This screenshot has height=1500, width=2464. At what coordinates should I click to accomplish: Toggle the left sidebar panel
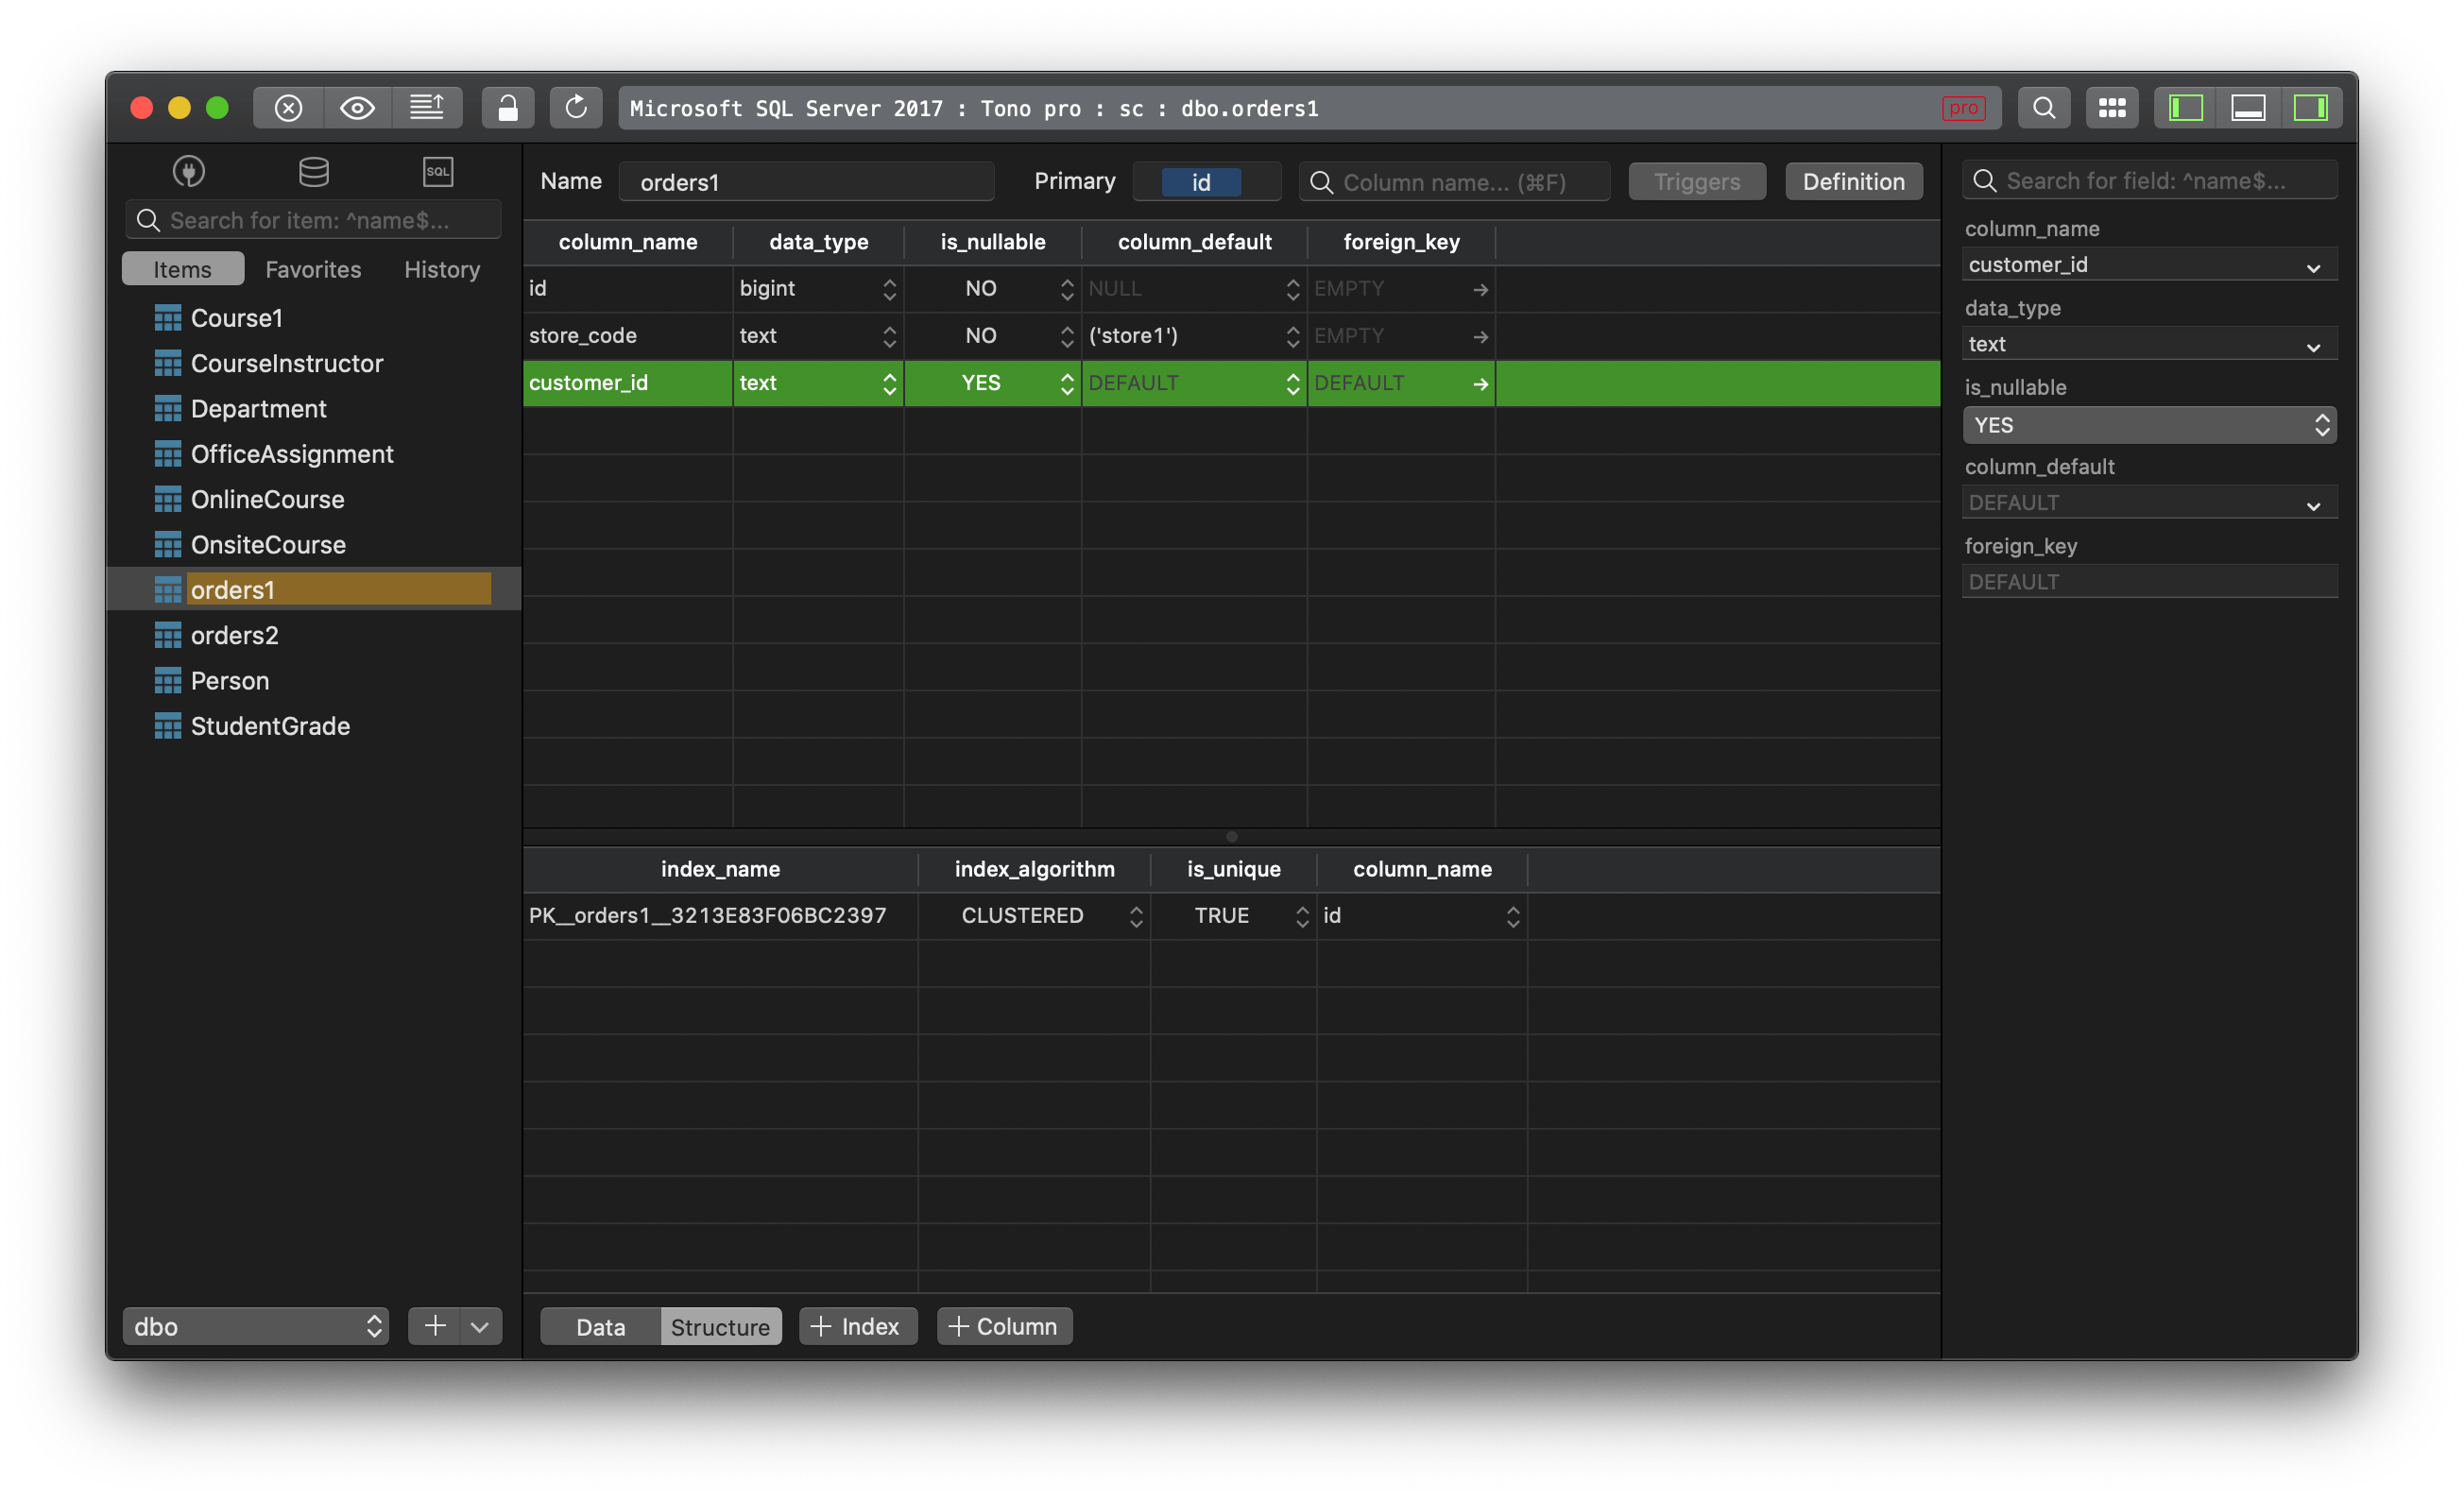pos(2186,108)
